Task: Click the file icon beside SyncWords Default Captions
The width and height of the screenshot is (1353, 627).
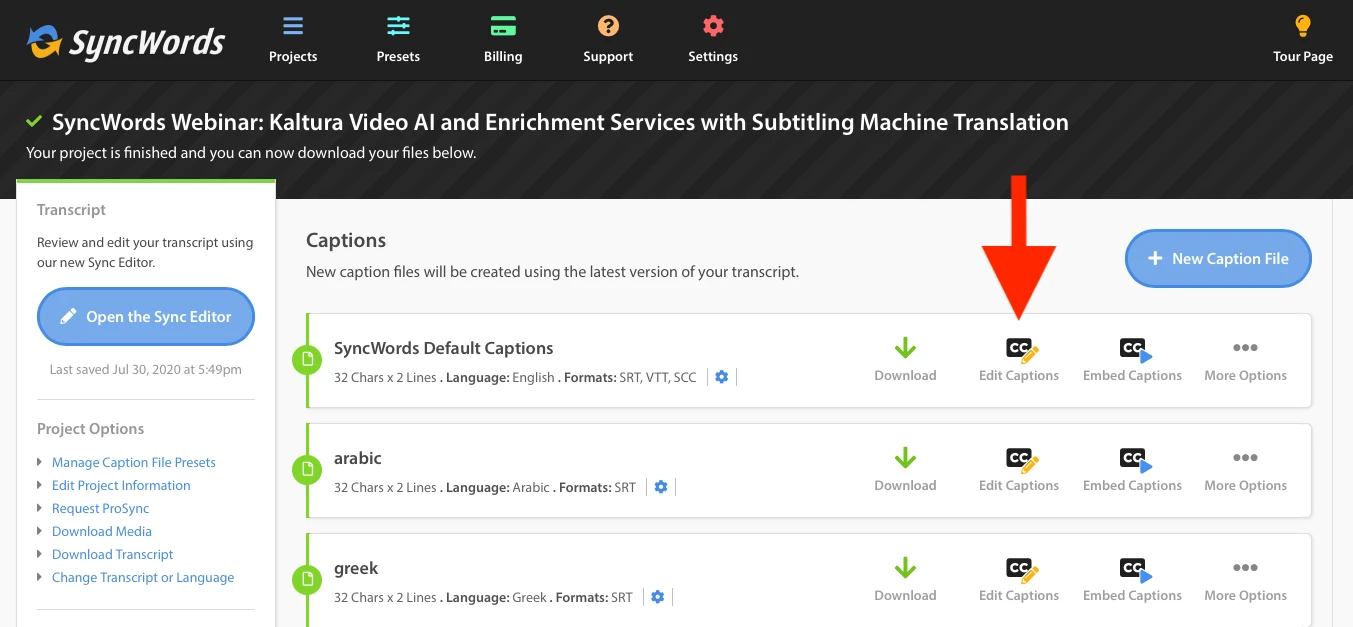Action: pyautogui.click(x=307, y=359)
